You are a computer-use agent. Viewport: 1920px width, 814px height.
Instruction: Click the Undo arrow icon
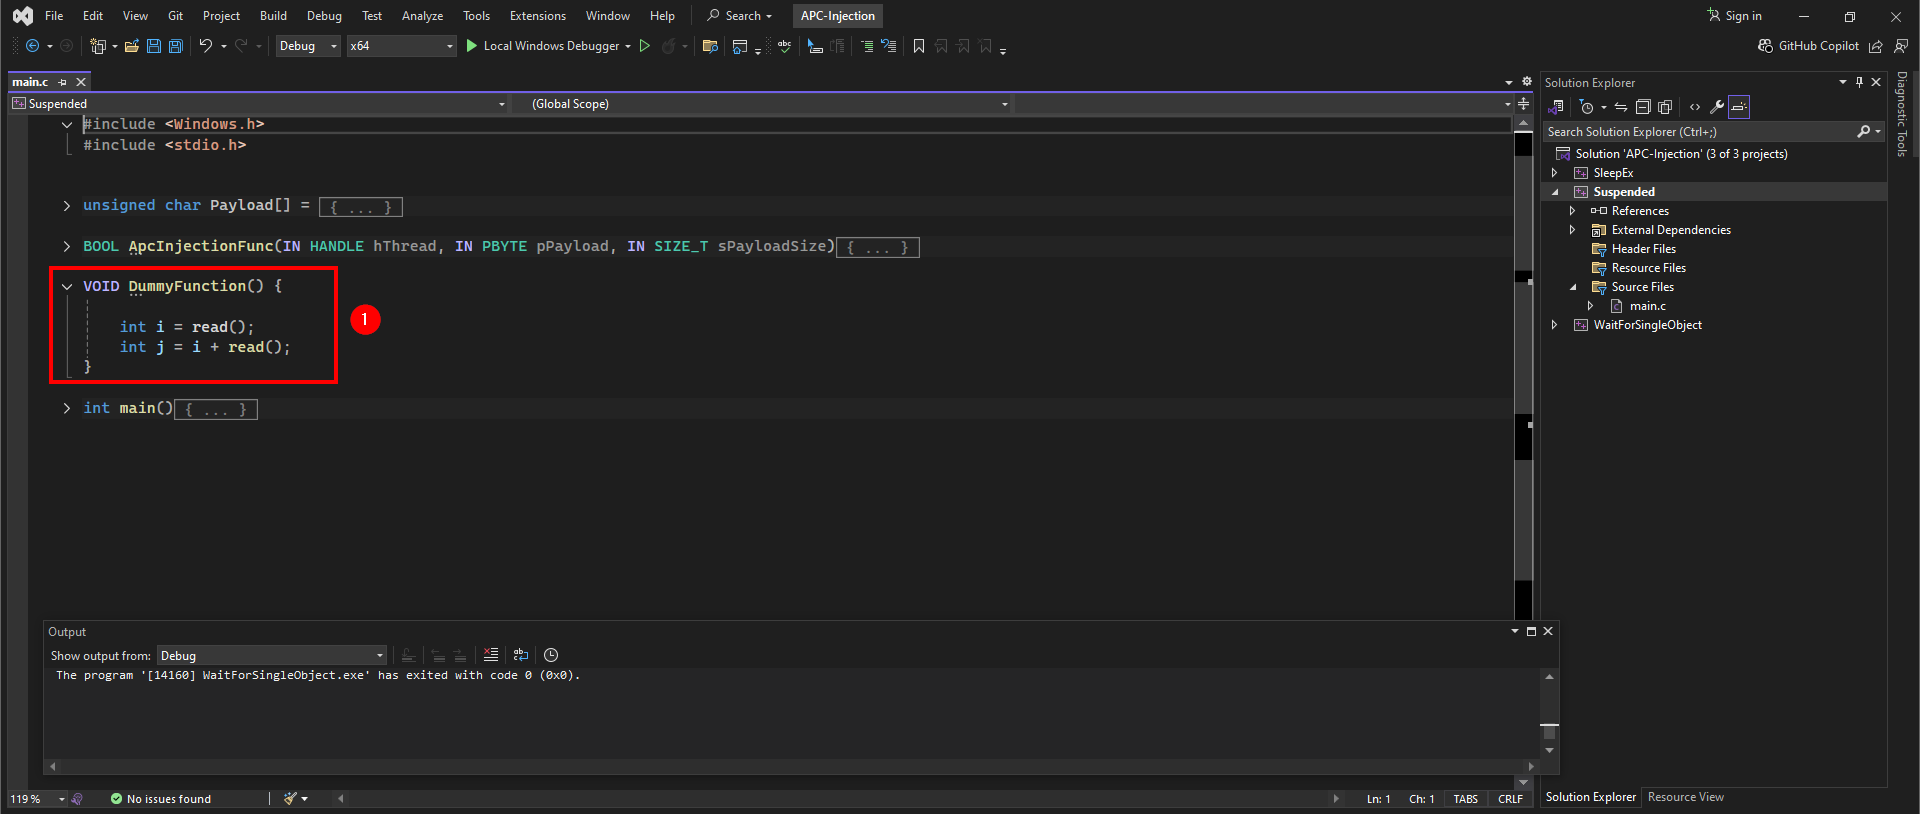point(205,46)
